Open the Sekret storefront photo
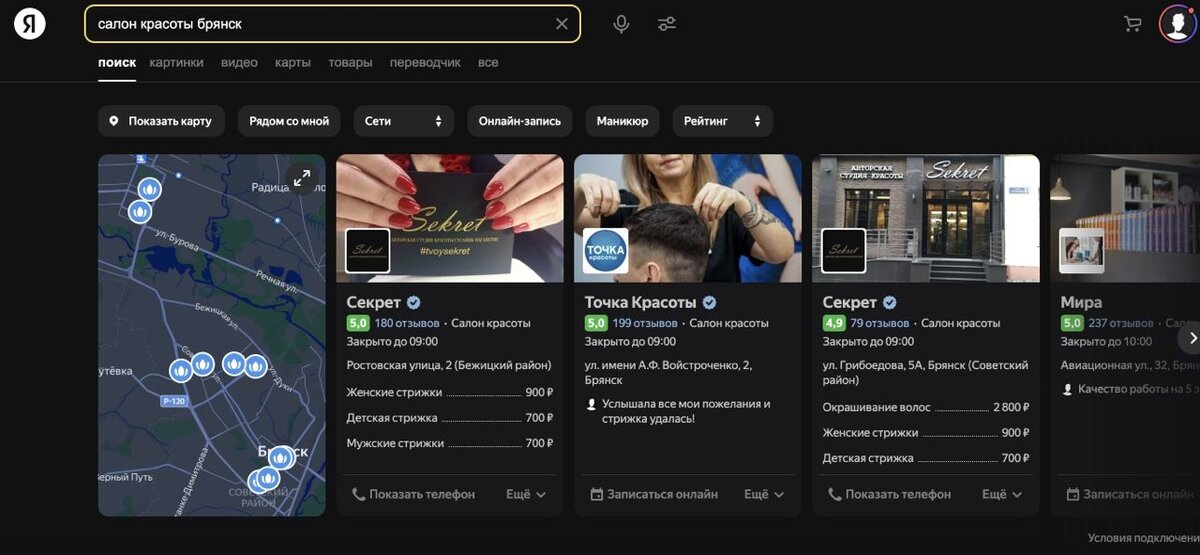This screenshot has width=1200, height=555. click(926, 218)
